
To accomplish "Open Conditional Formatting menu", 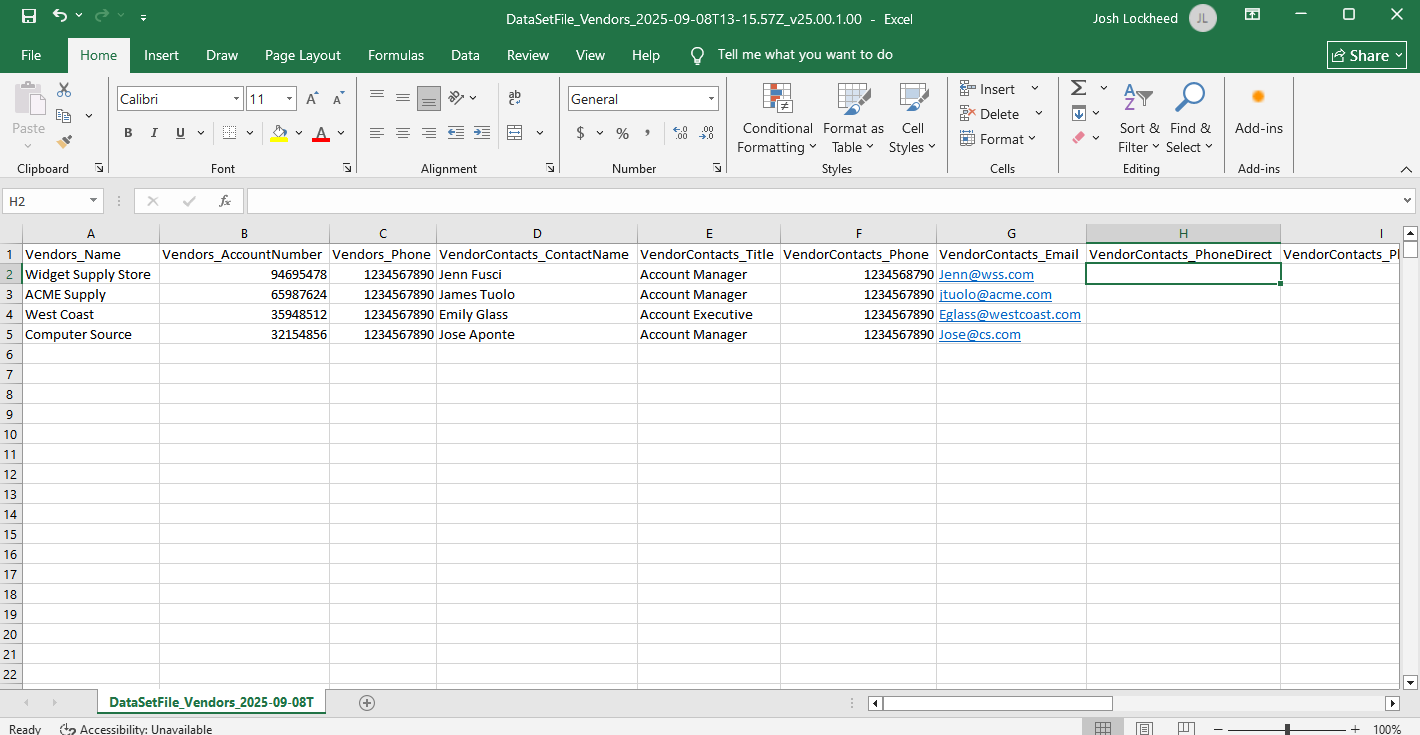I will (x=776, y=118).
